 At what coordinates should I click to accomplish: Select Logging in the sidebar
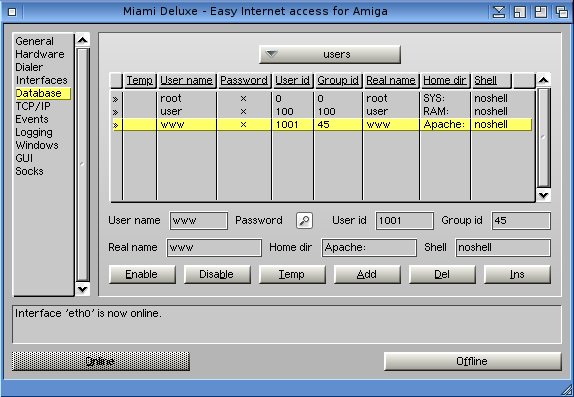pos(34,132)
